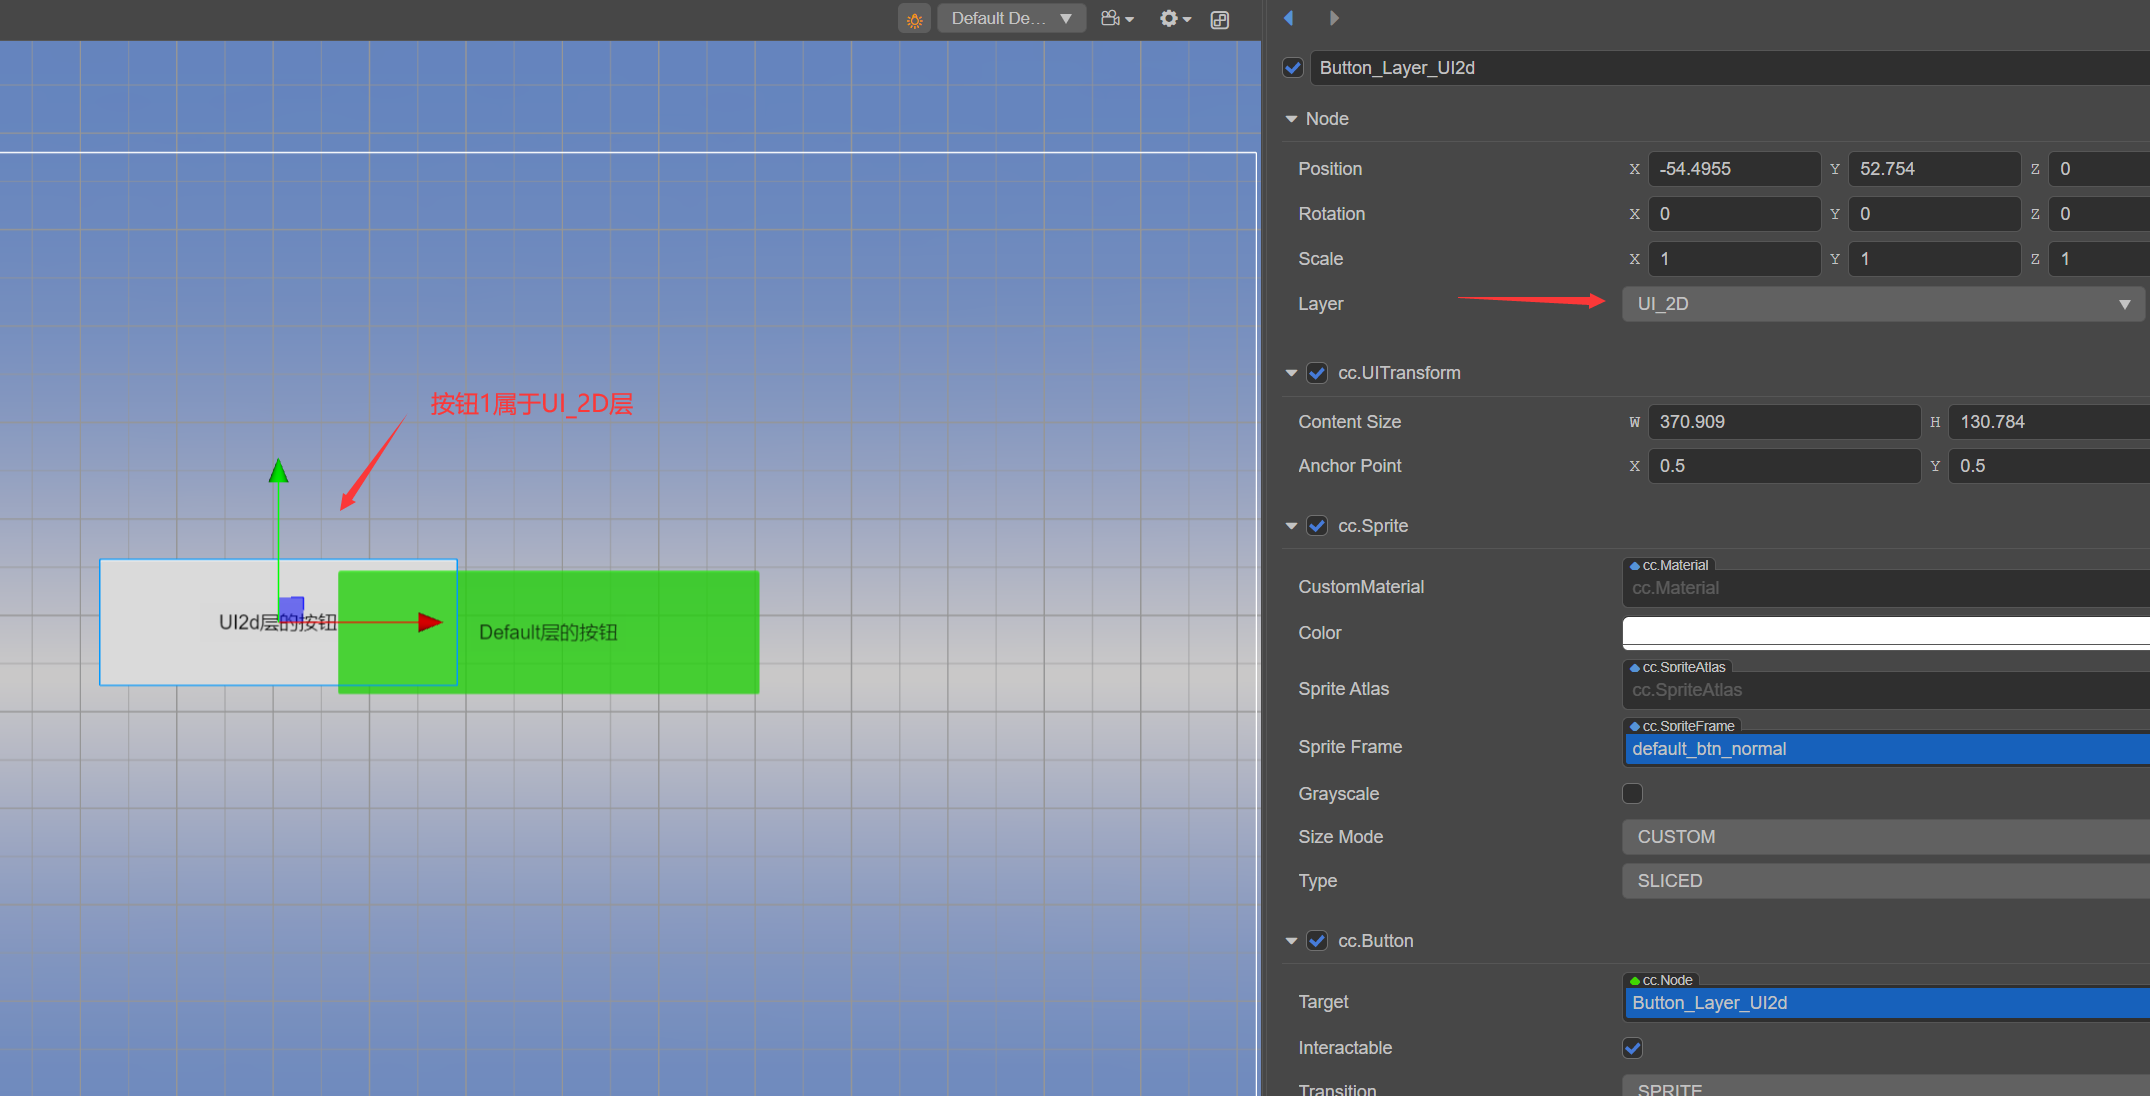The image size is (2150, 1096).
Task: Open the Default De... dropdown
Action: (x=1010, y=19)
